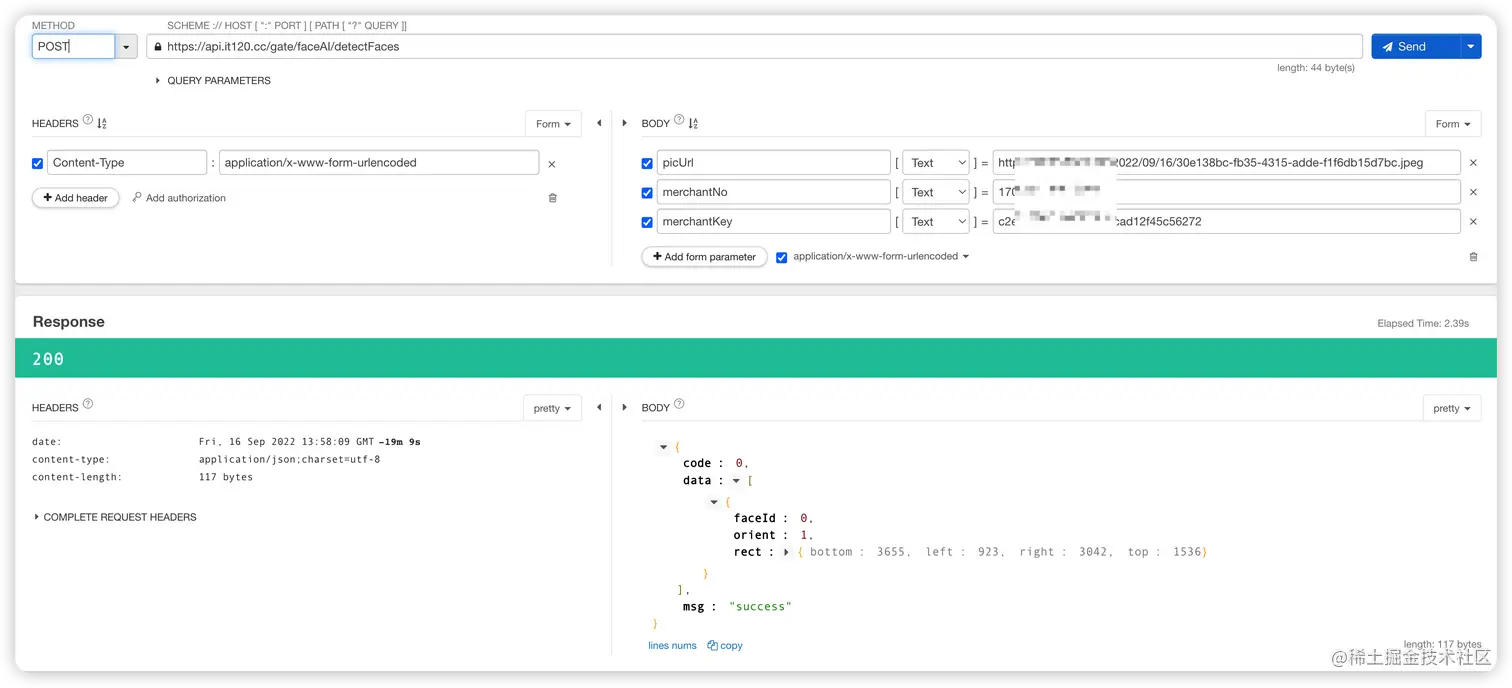The image size is (1512, 688).
Task: Delete body parameters with trash icon
Action: 1473,257
